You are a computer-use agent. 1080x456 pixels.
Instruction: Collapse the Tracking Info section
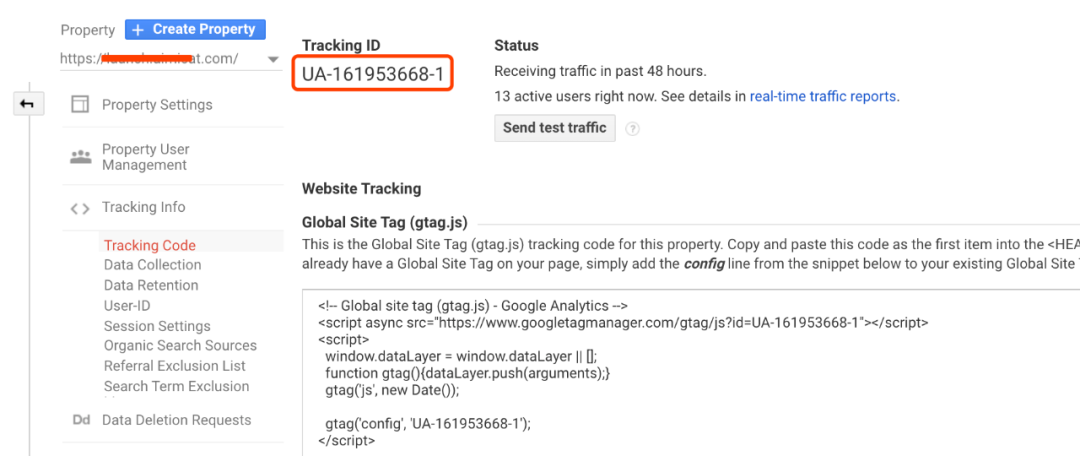(x=143, y=207)
